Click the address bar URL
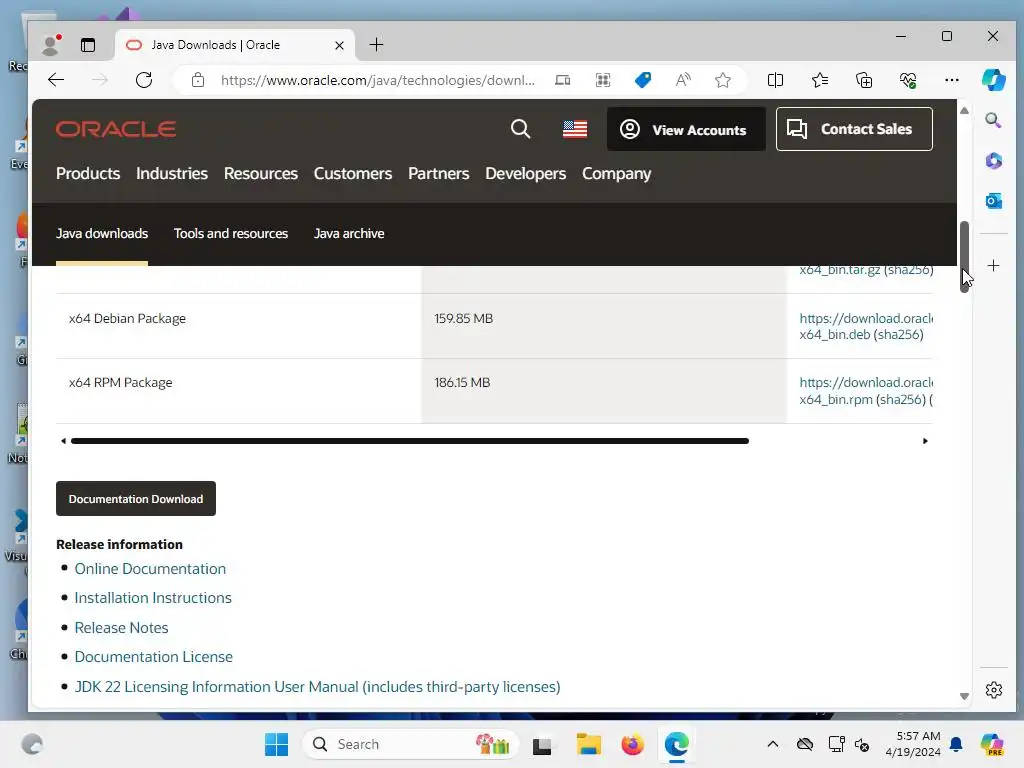The image size is (1024, 768). 377,80
